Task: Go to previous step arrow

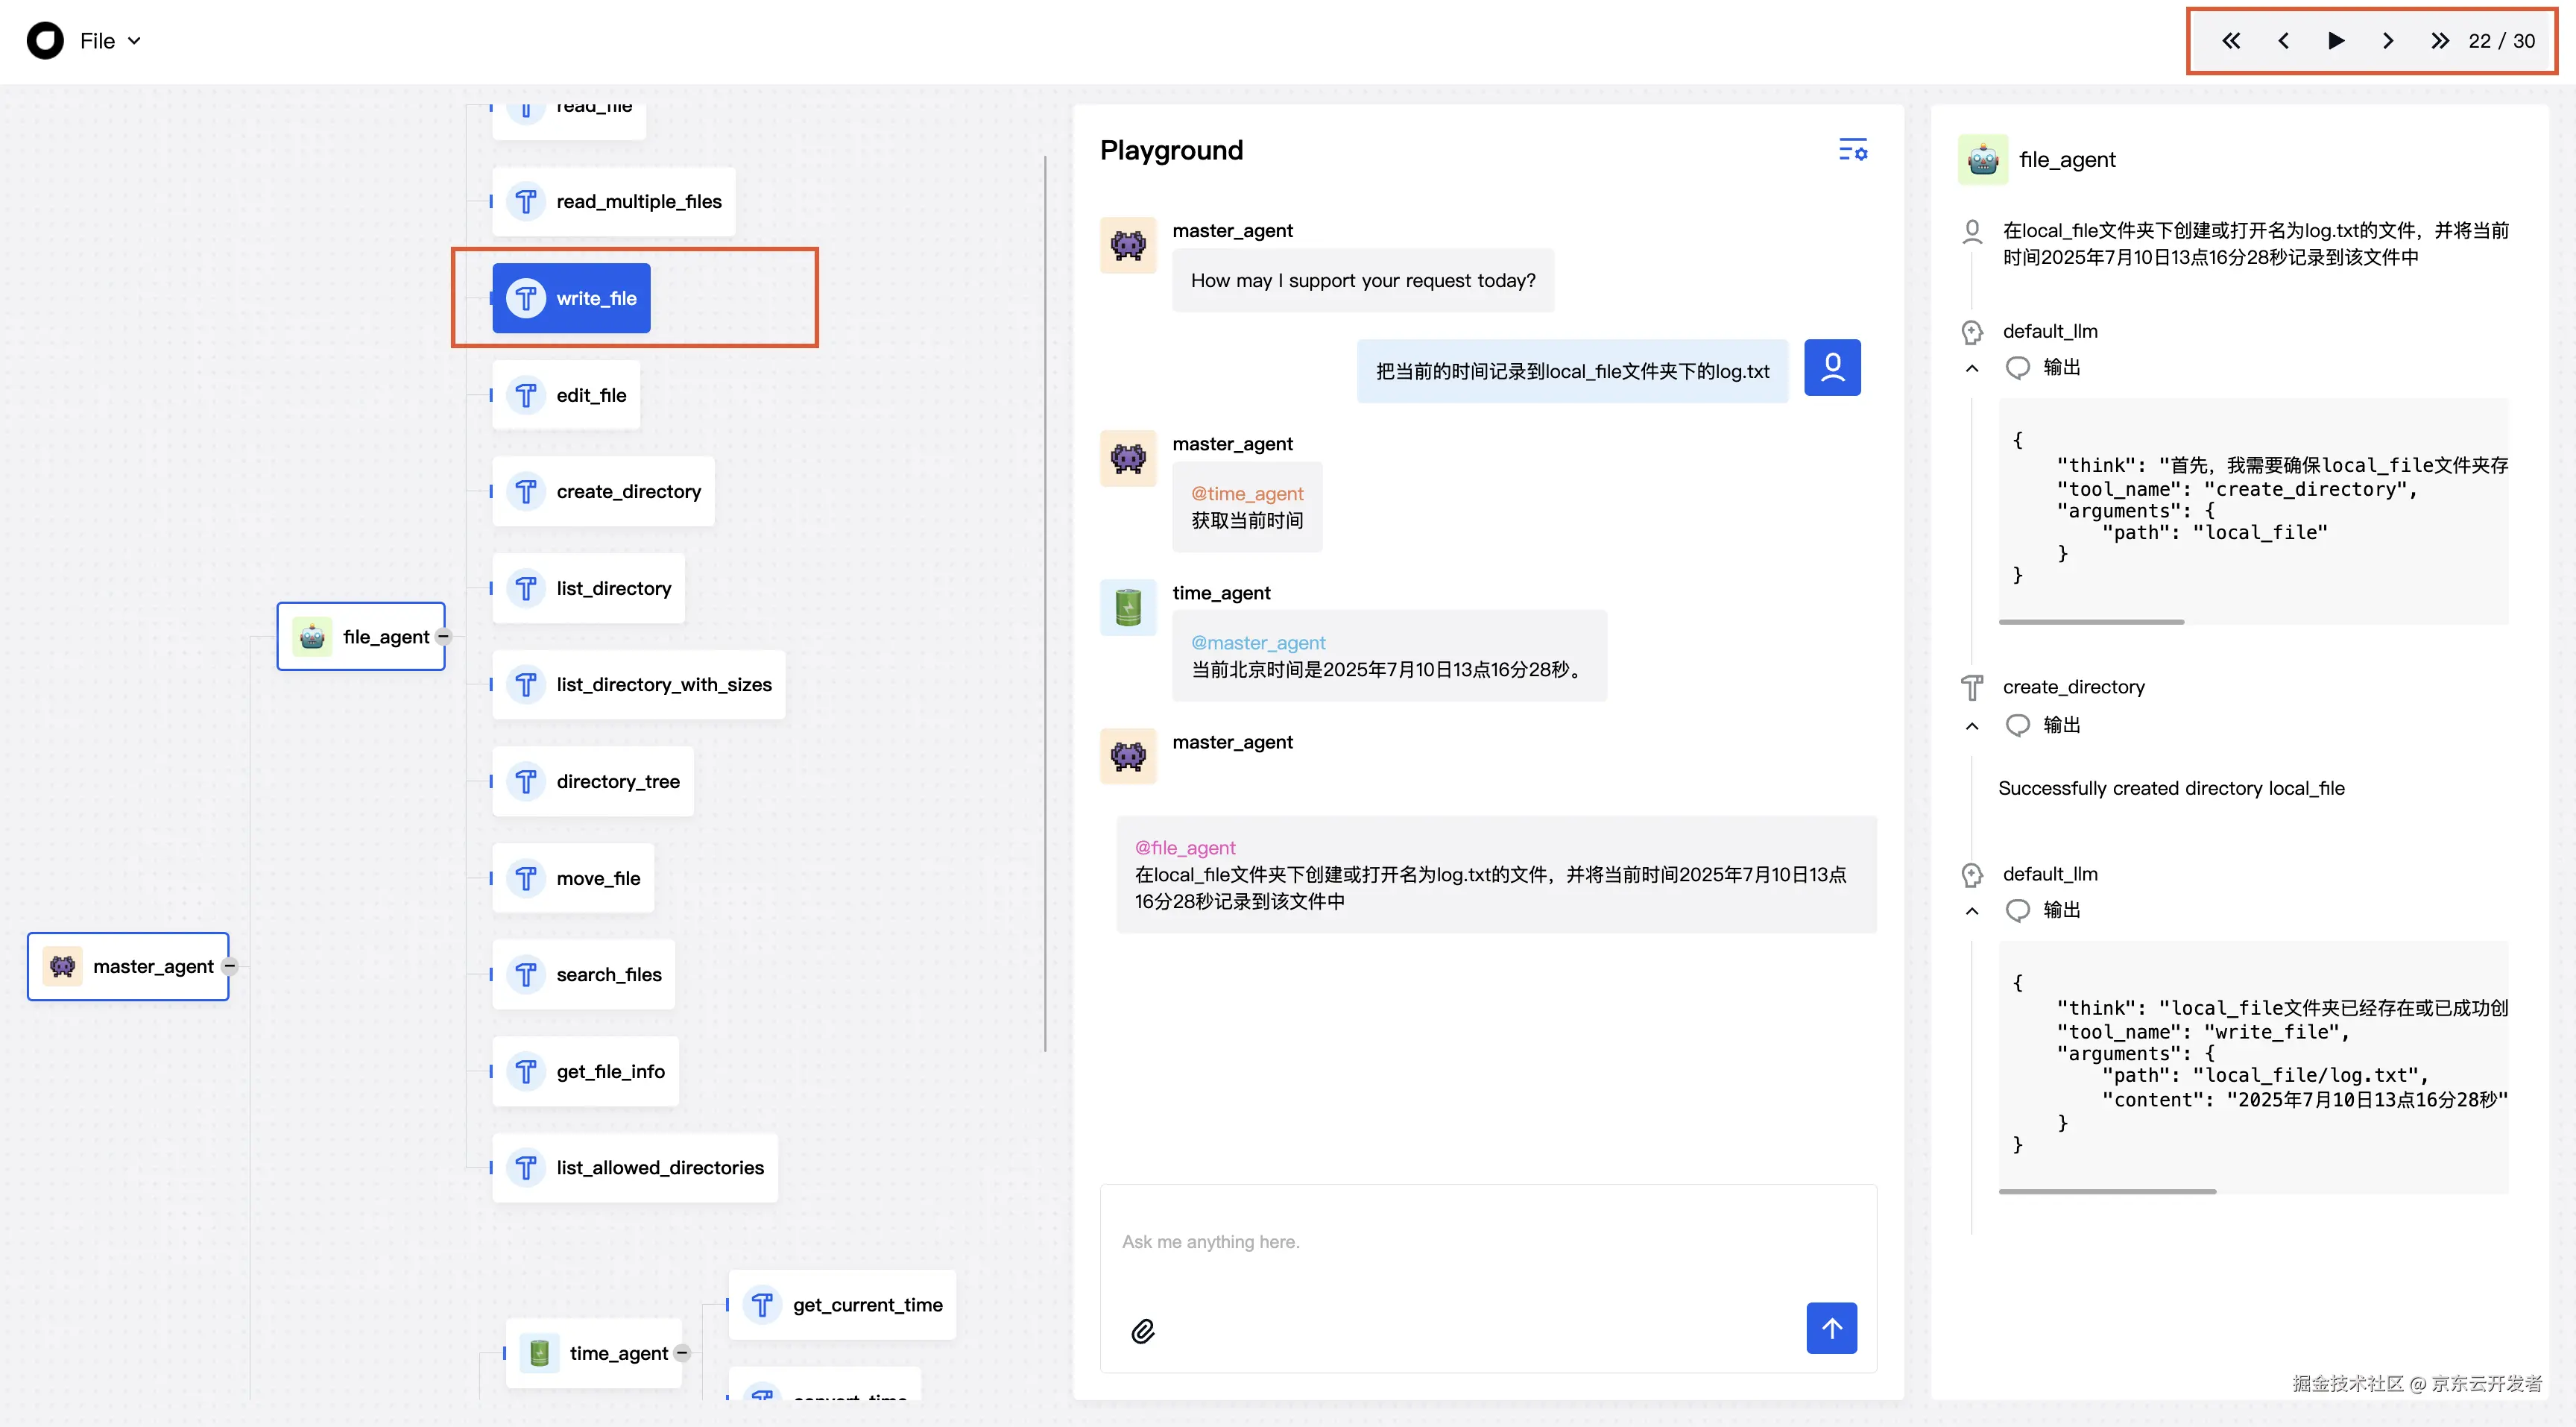Action: click(2283, 41)
